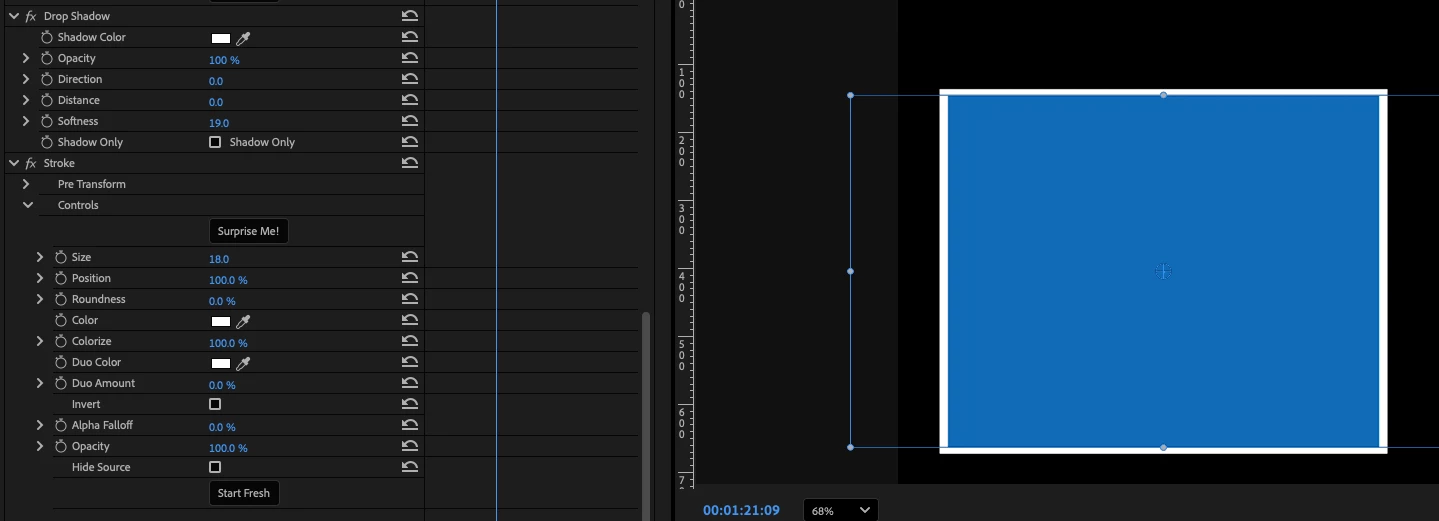
Task: Reset Drop Shadow Distance parameter
Action: coord(410,100)
